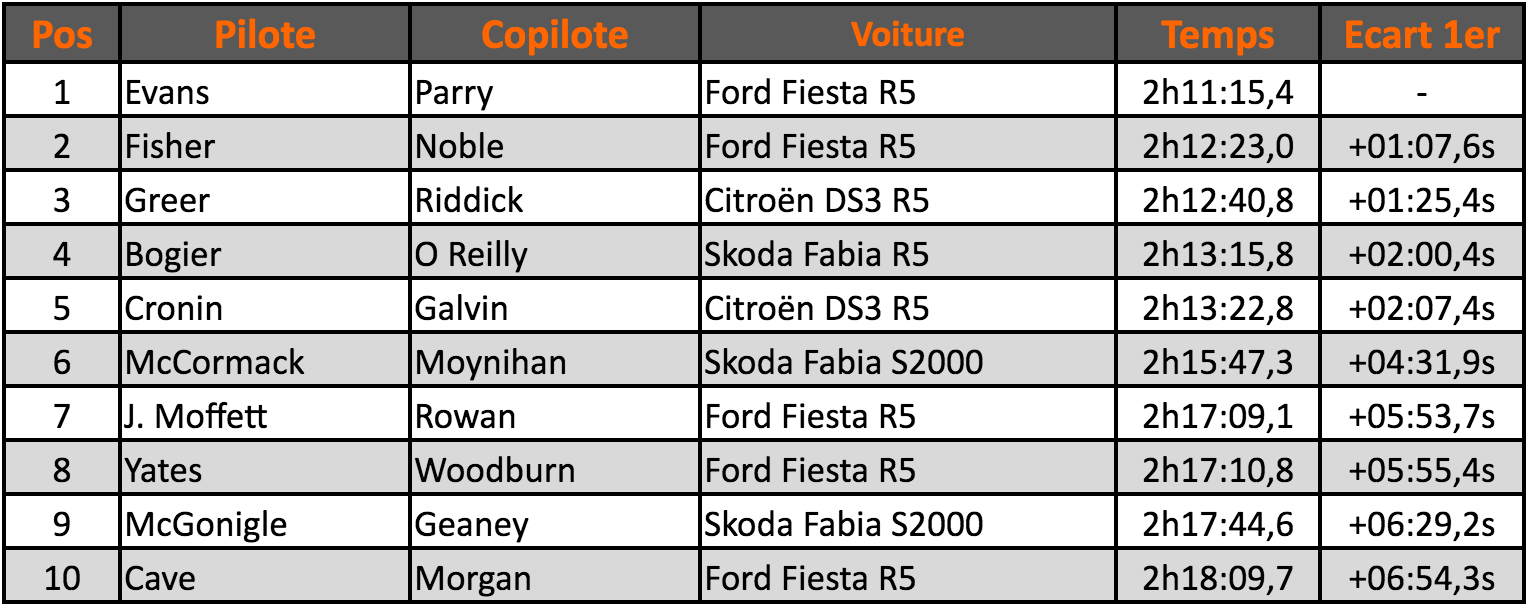Select the gap value +06:54,3s
The image size is (1528, 606).
[1421, 578]
